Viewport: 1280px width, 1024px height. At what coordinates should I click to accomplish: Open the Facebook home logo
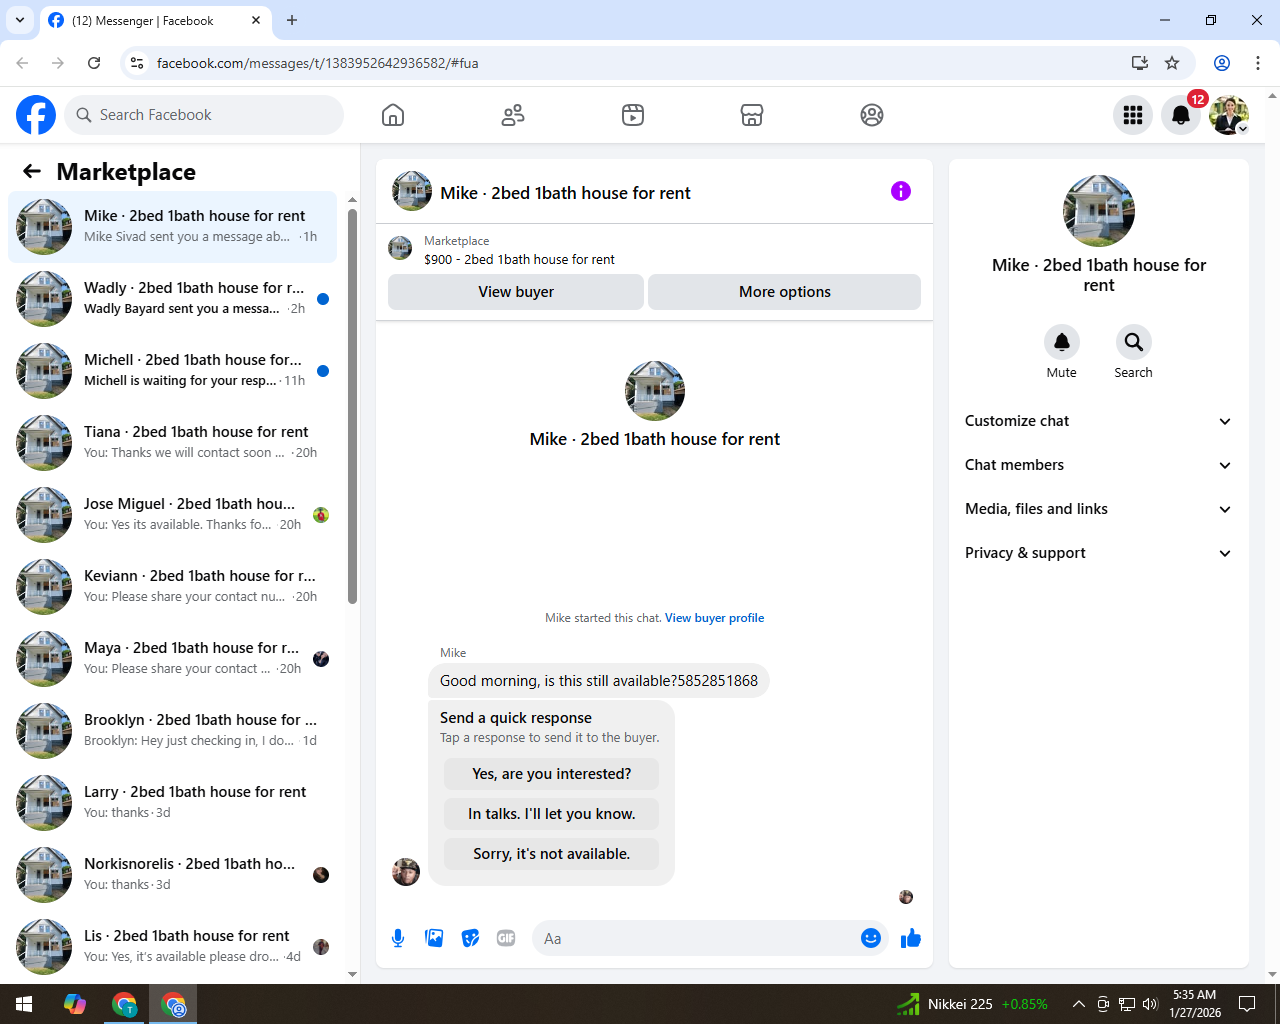(36, 115)
